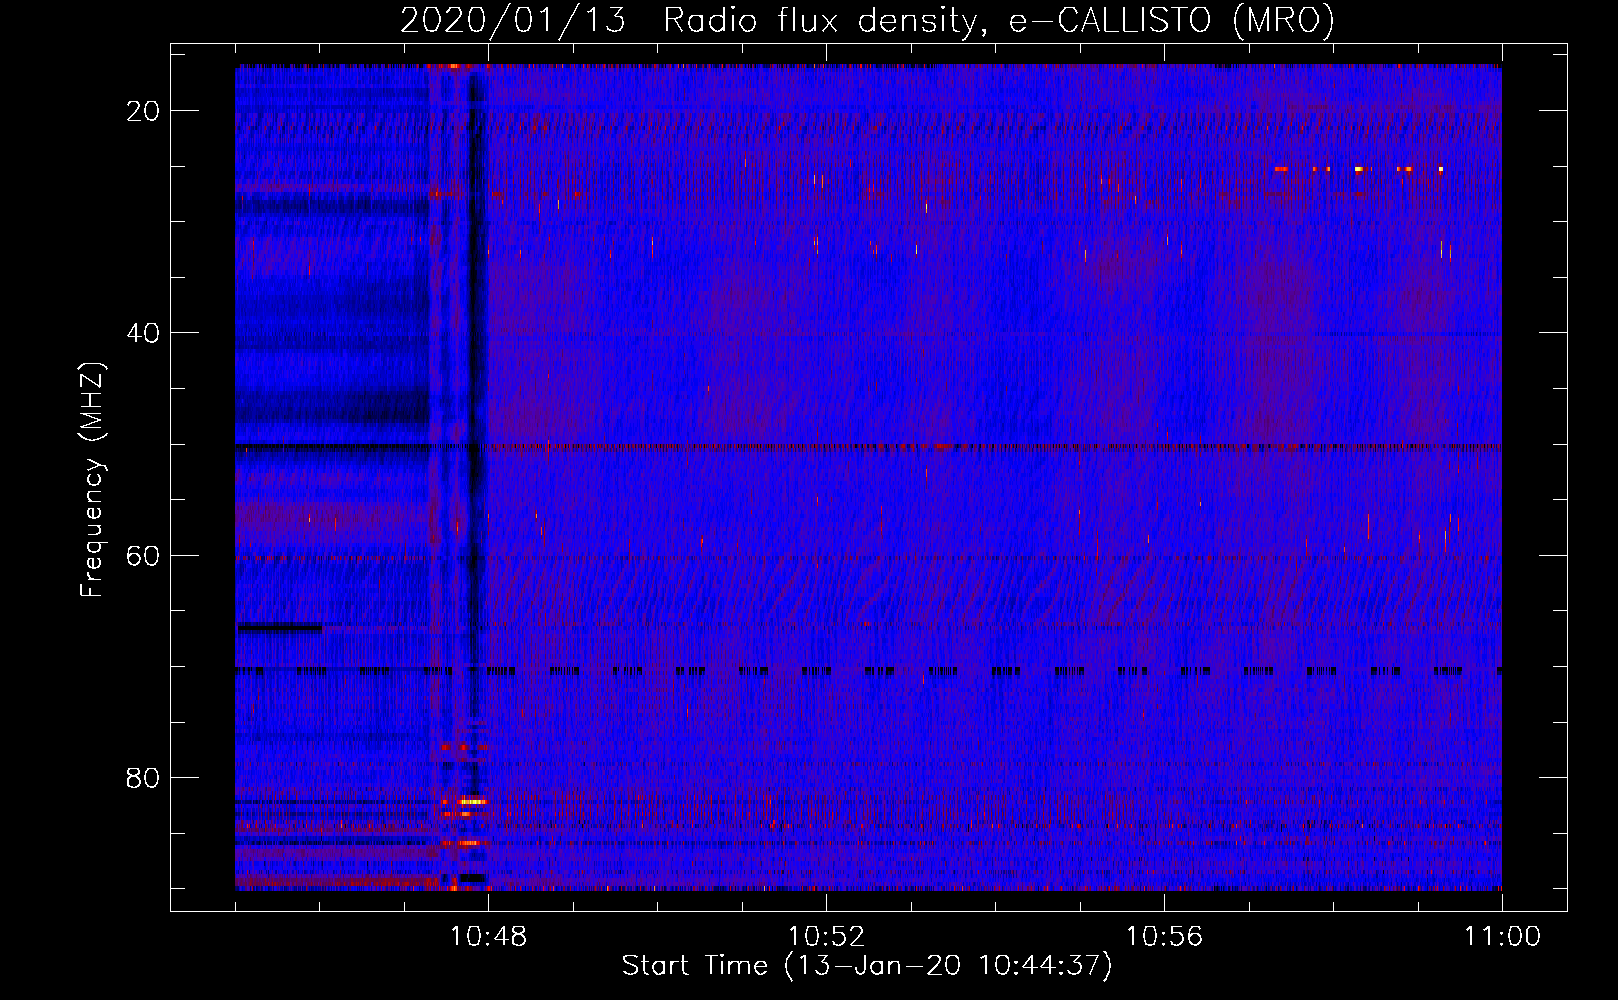The height and width of the screenshot is (1000, 1618).
Task: Click the 80 MHz frequency tick label
Action: point(143,777)
